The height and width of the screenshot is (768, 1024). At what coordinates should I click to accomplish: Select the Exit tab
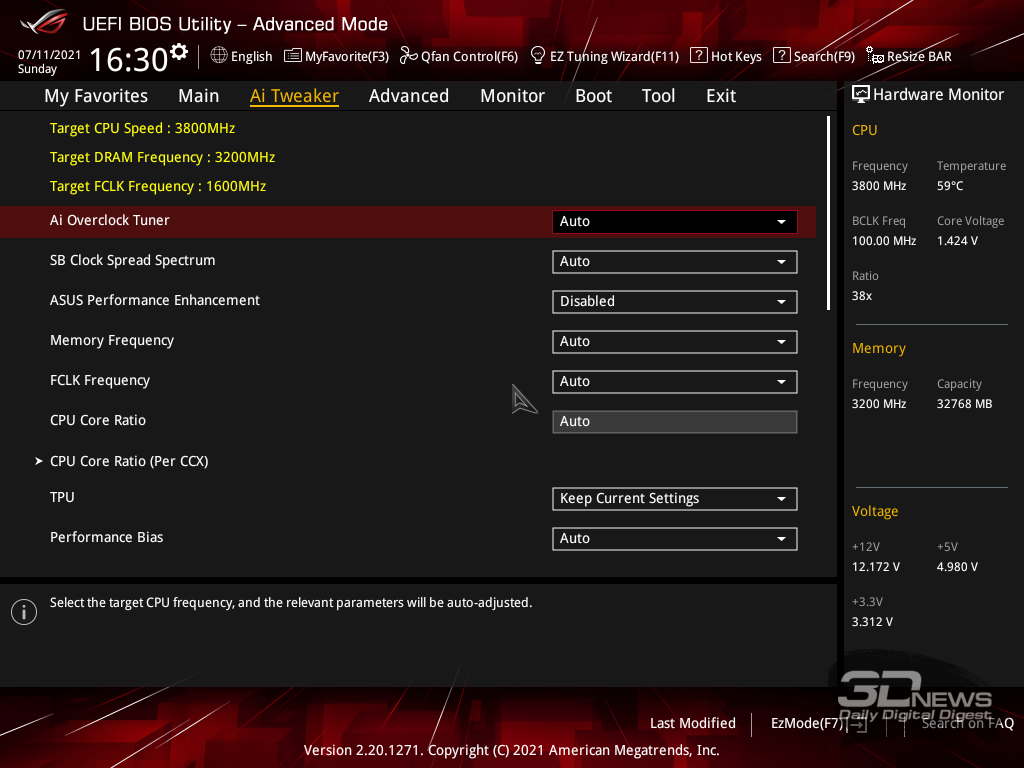(721, 96)
